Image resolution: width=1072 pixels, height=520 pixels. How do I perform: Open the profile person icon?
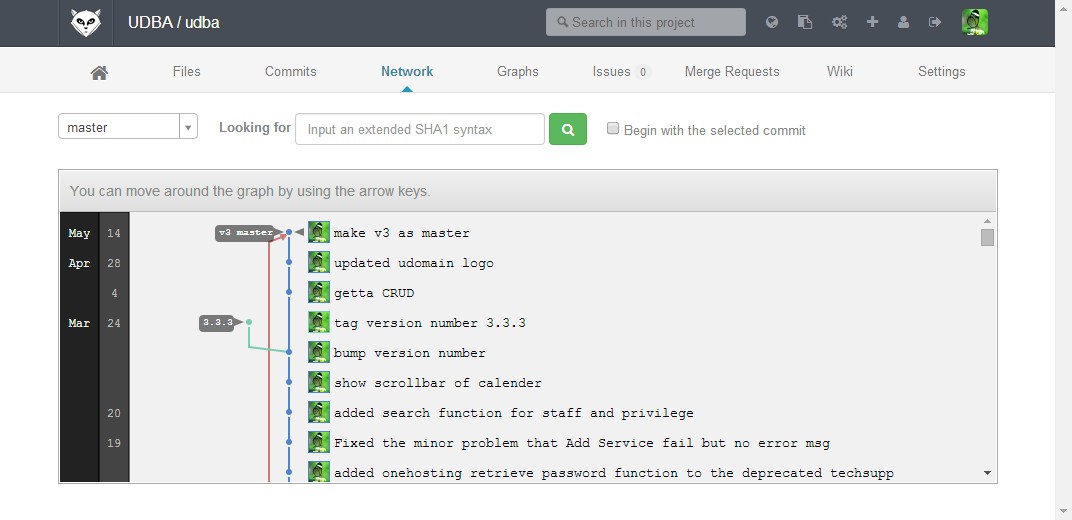[x=903, y=22]
